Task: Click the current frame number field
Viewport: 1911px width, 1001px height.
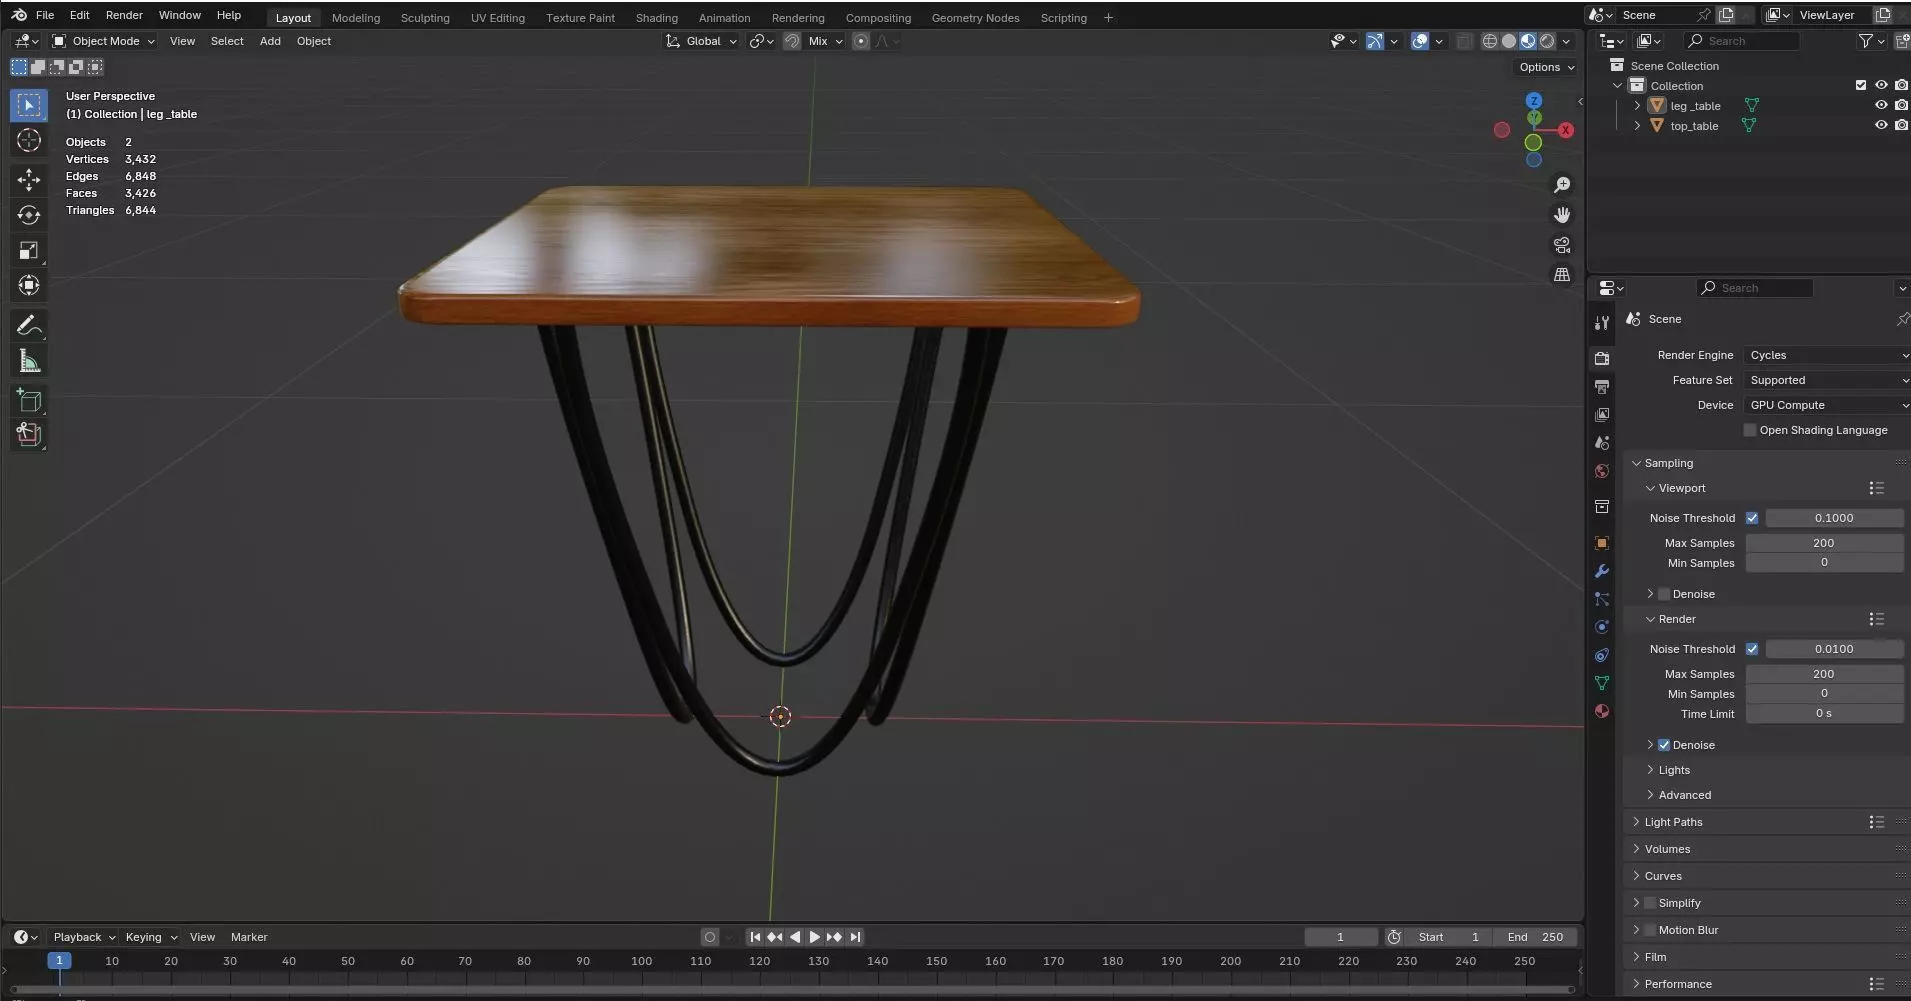Action: pos(1340,937)
